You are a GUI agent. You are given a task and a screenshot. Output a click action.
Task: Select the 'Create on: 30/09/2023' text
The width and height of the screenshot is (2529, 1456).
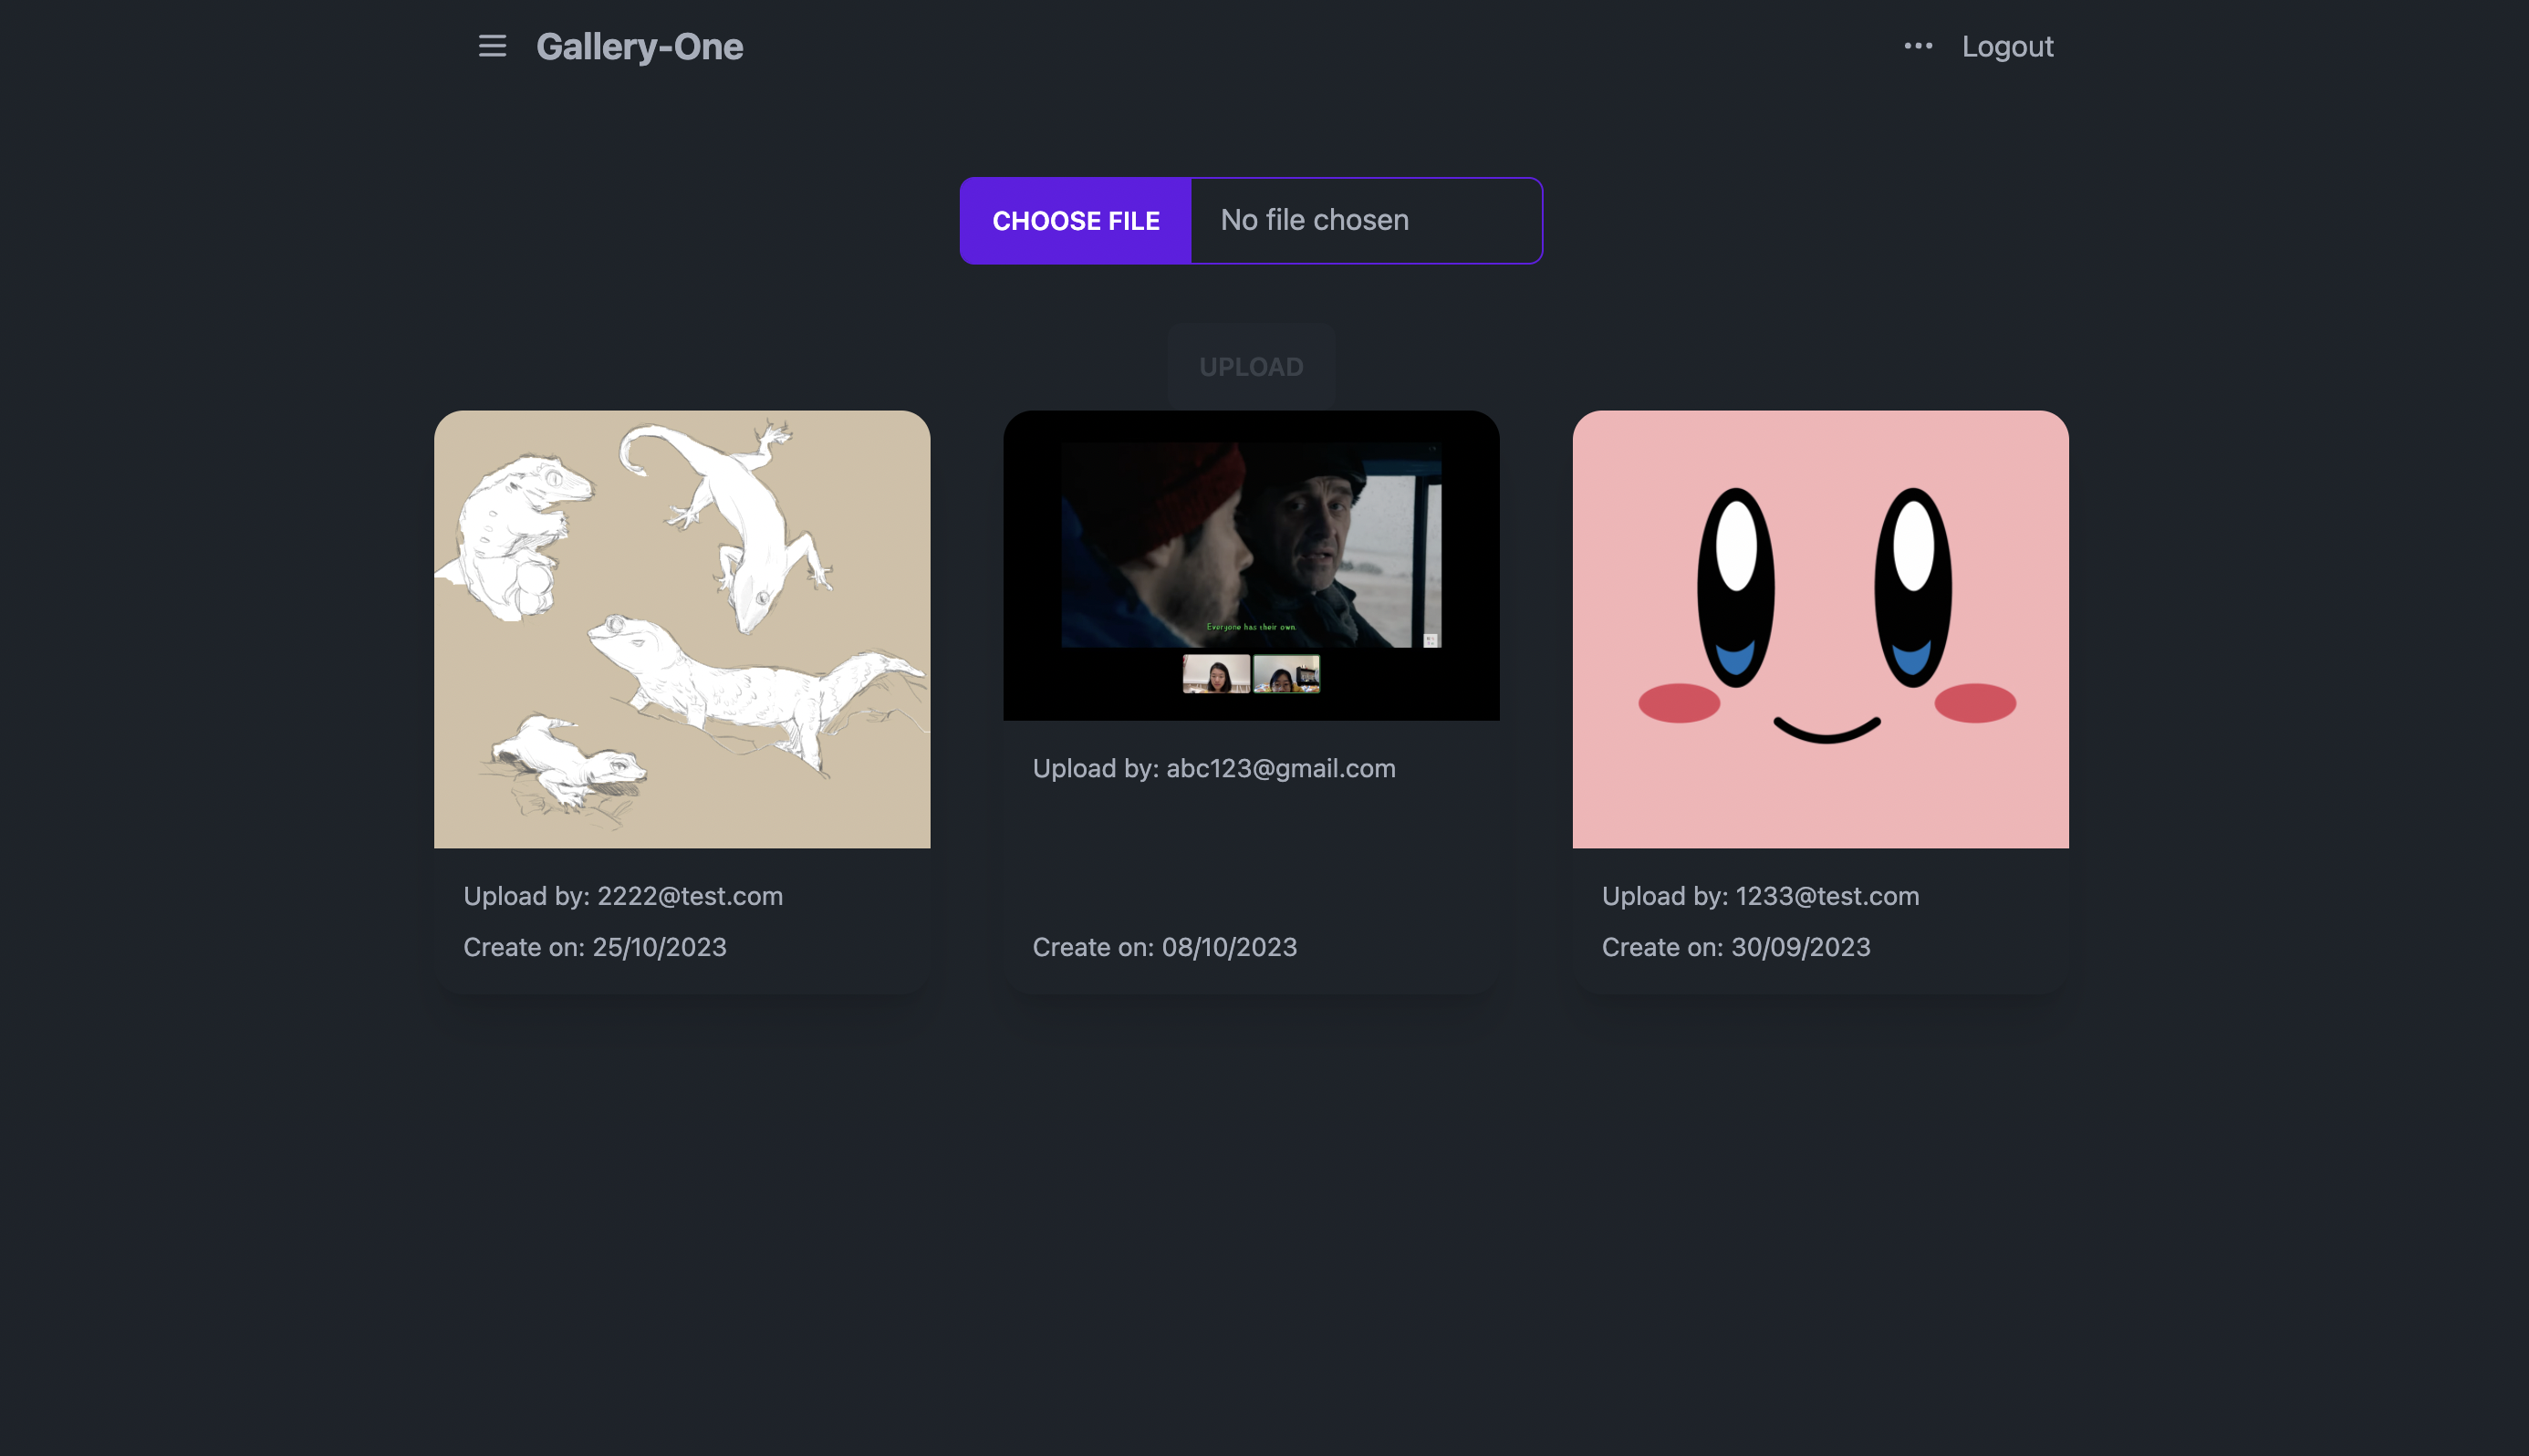click(1735, 947)
